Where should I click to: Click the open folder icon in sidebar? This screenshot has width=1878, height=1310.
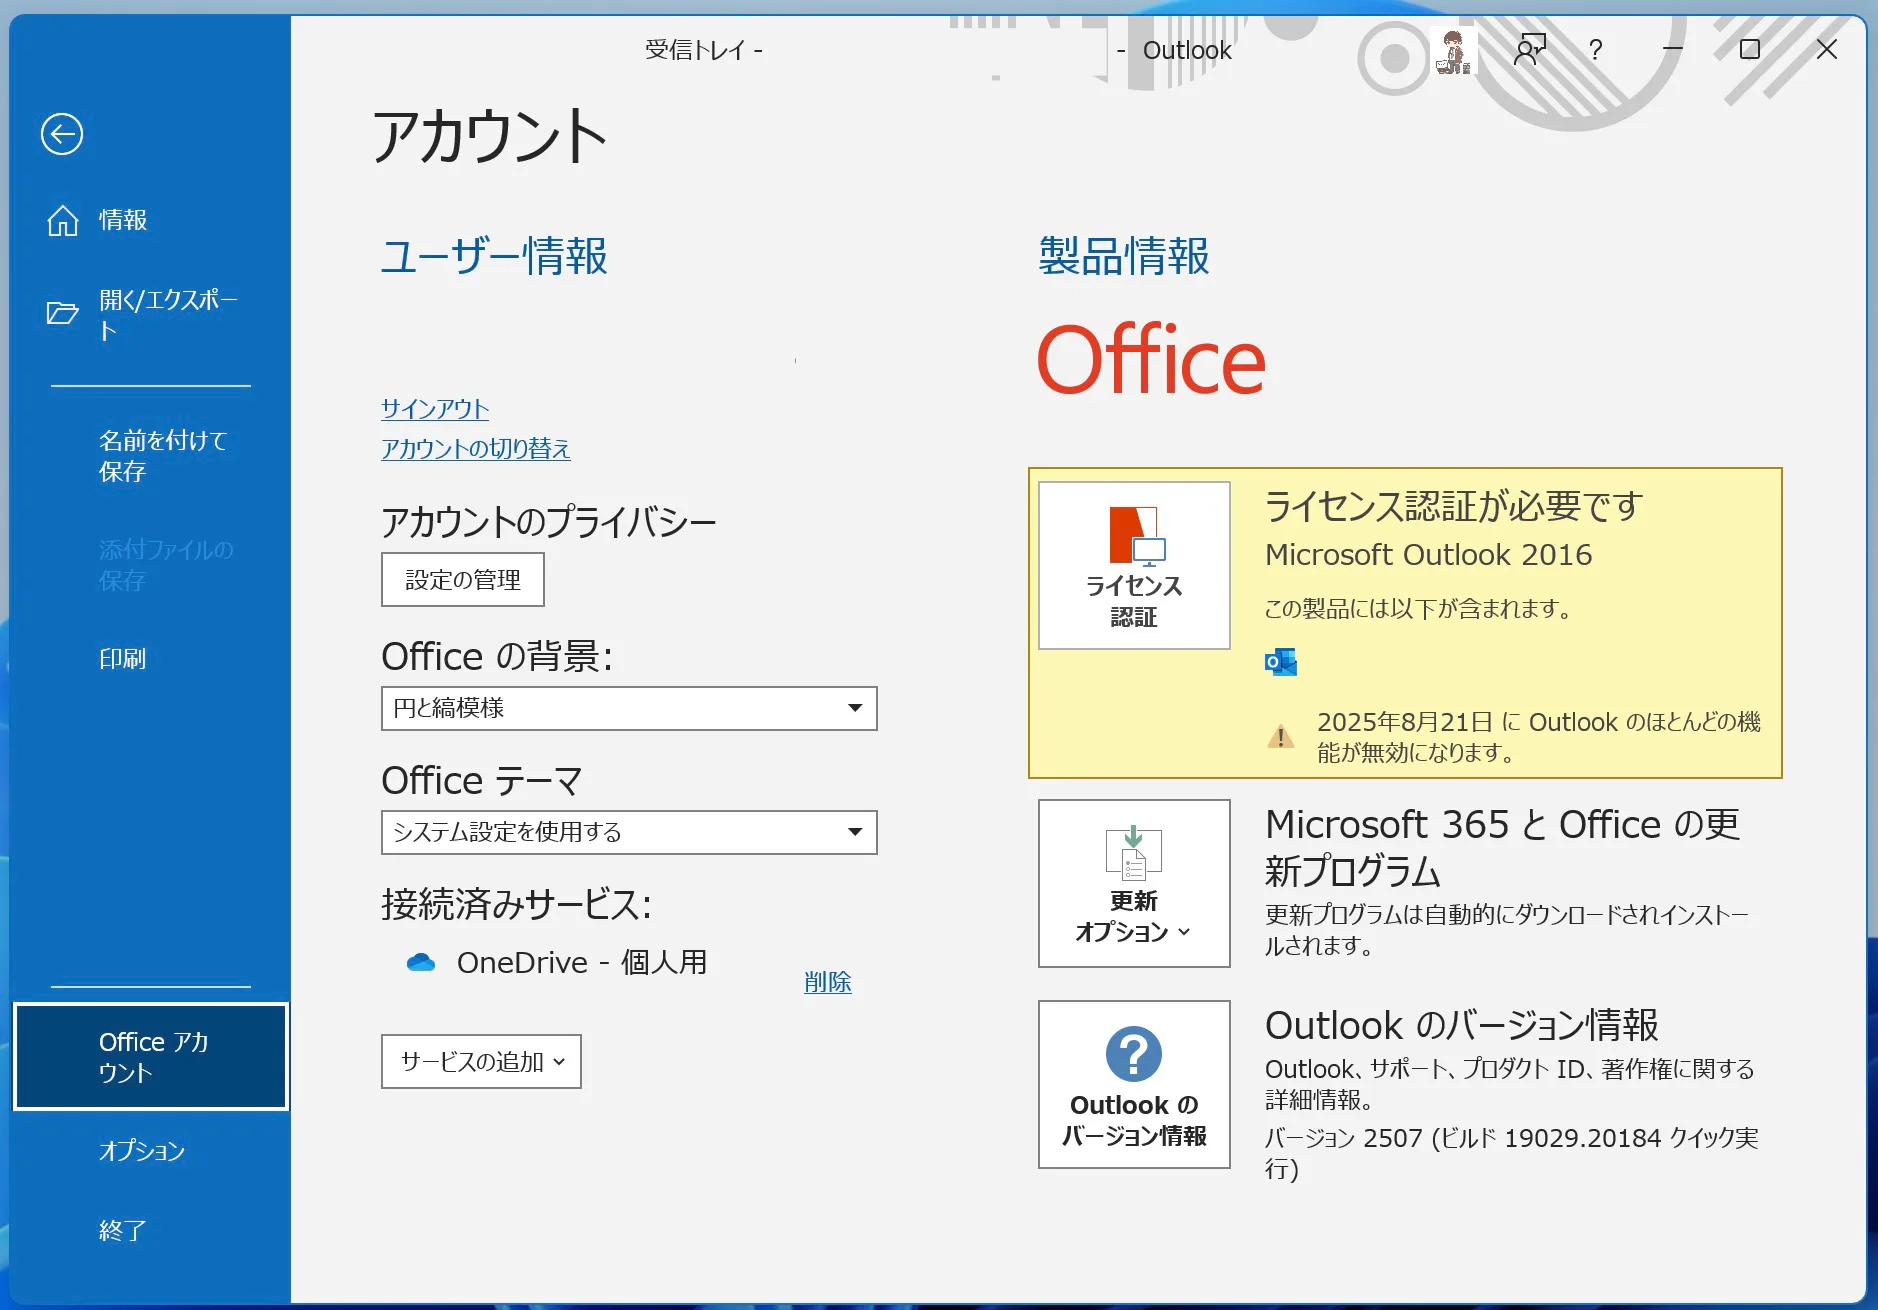pyautogui.click(x=63, y=314)
